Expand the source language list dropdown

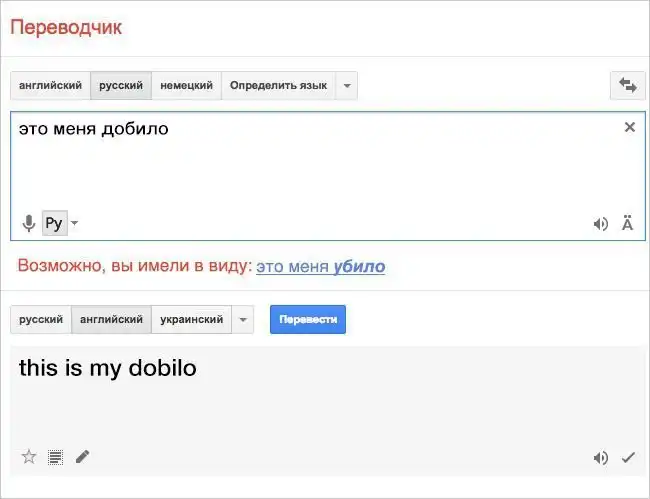(x=346, y=86)
